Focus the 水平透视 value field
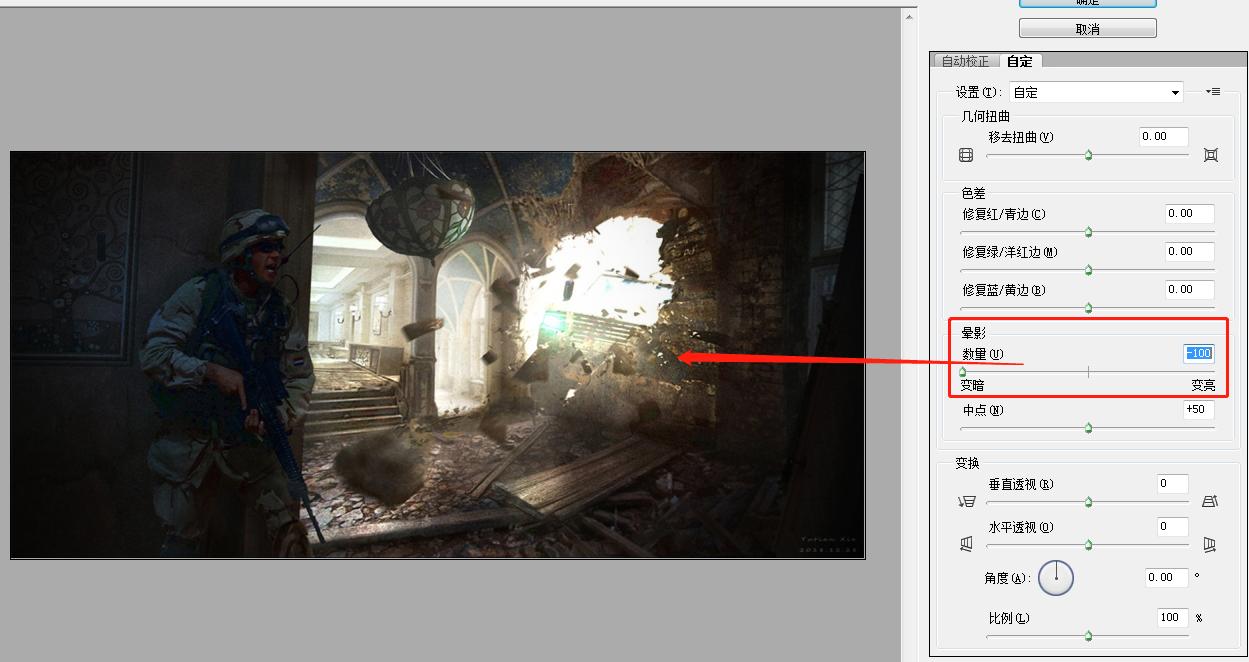The width and height of the screenshot is (1249, 662). (1173, 526)
